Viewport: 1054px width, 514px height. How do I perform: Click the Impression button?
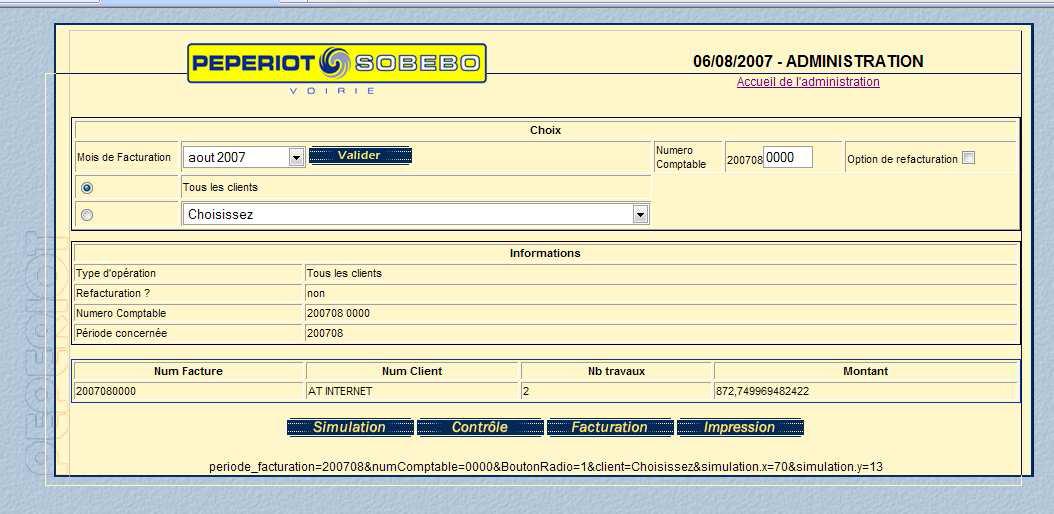(x=739, y=427)
